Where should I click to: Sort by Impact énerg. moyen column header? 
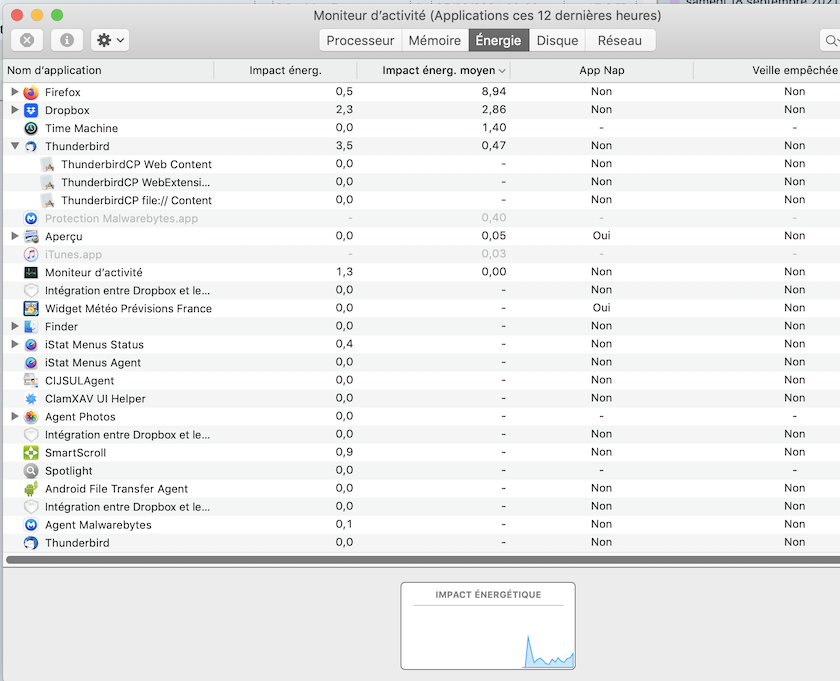tap(434, 70)
